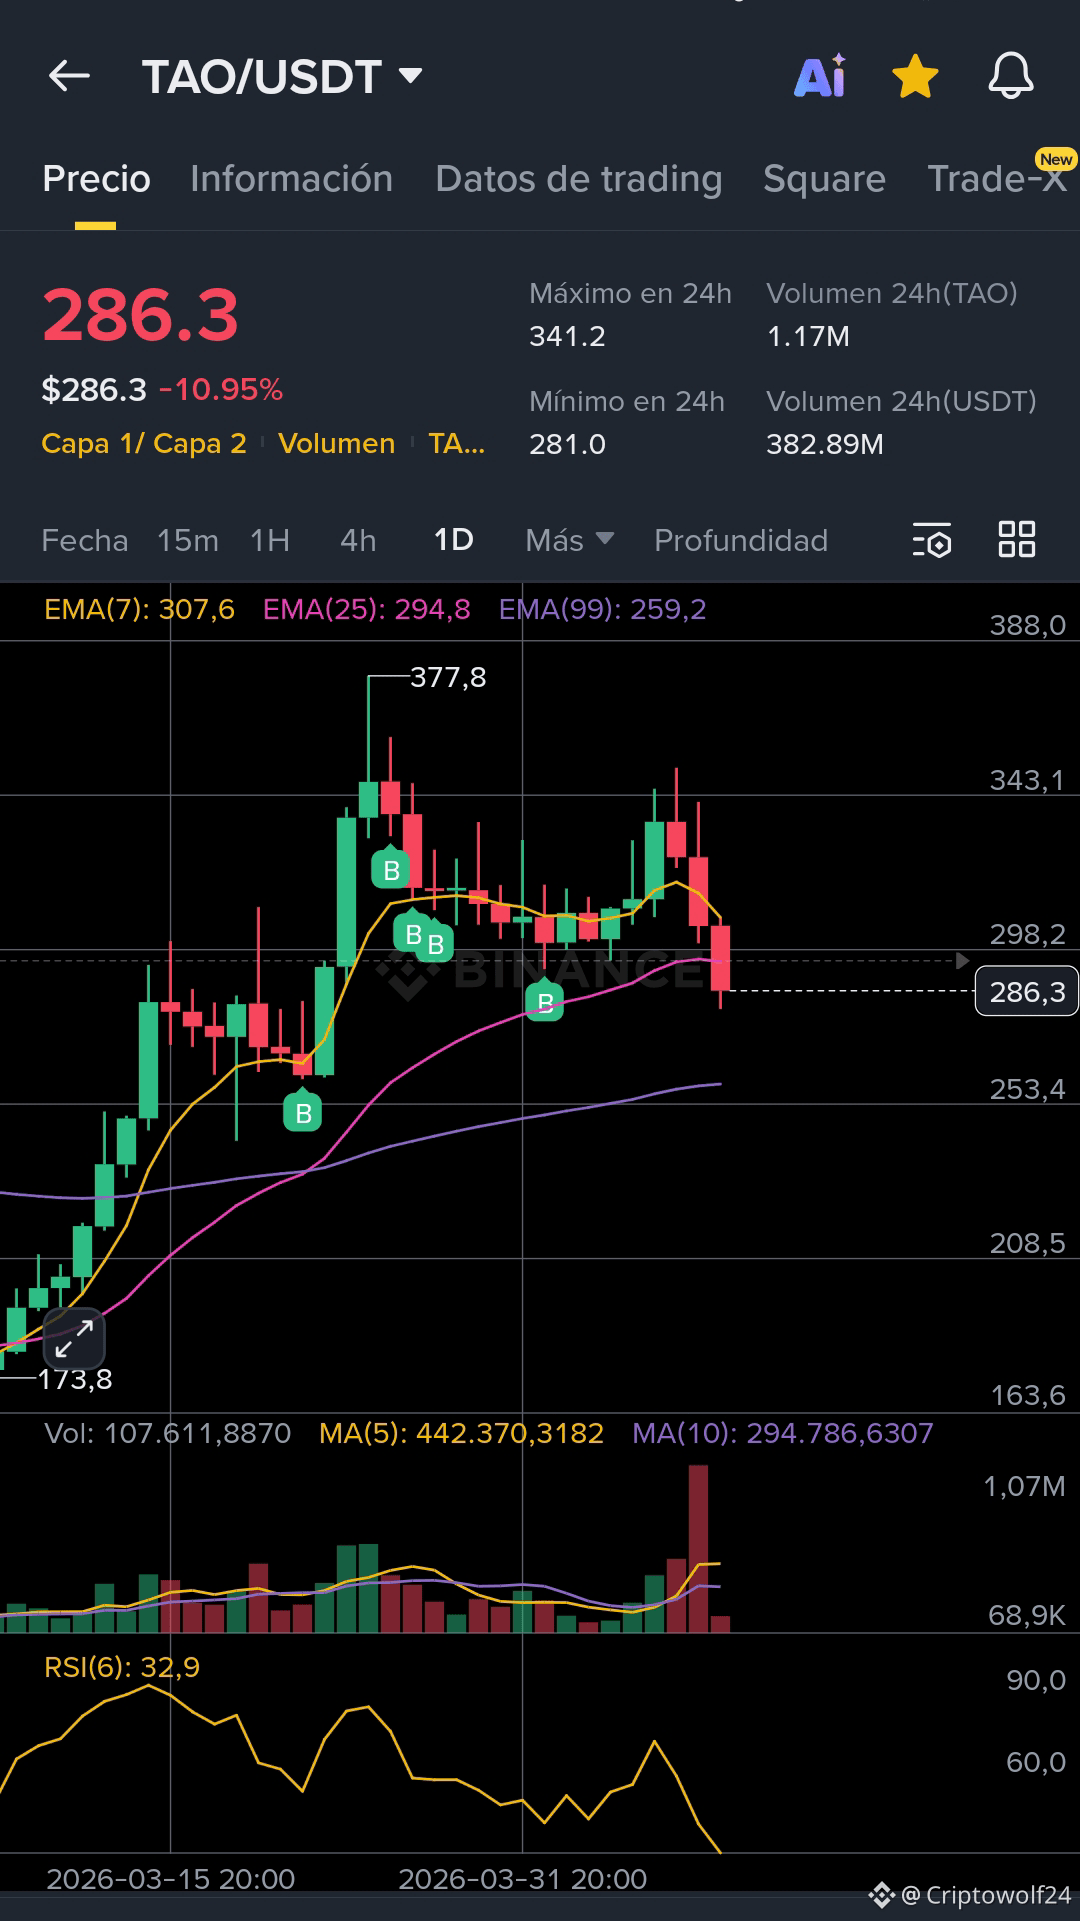Image resolution: width=1080 pixels, height=1921 pixels.
Task: Switch chart to 15m interval
Action: click(187, 541)
